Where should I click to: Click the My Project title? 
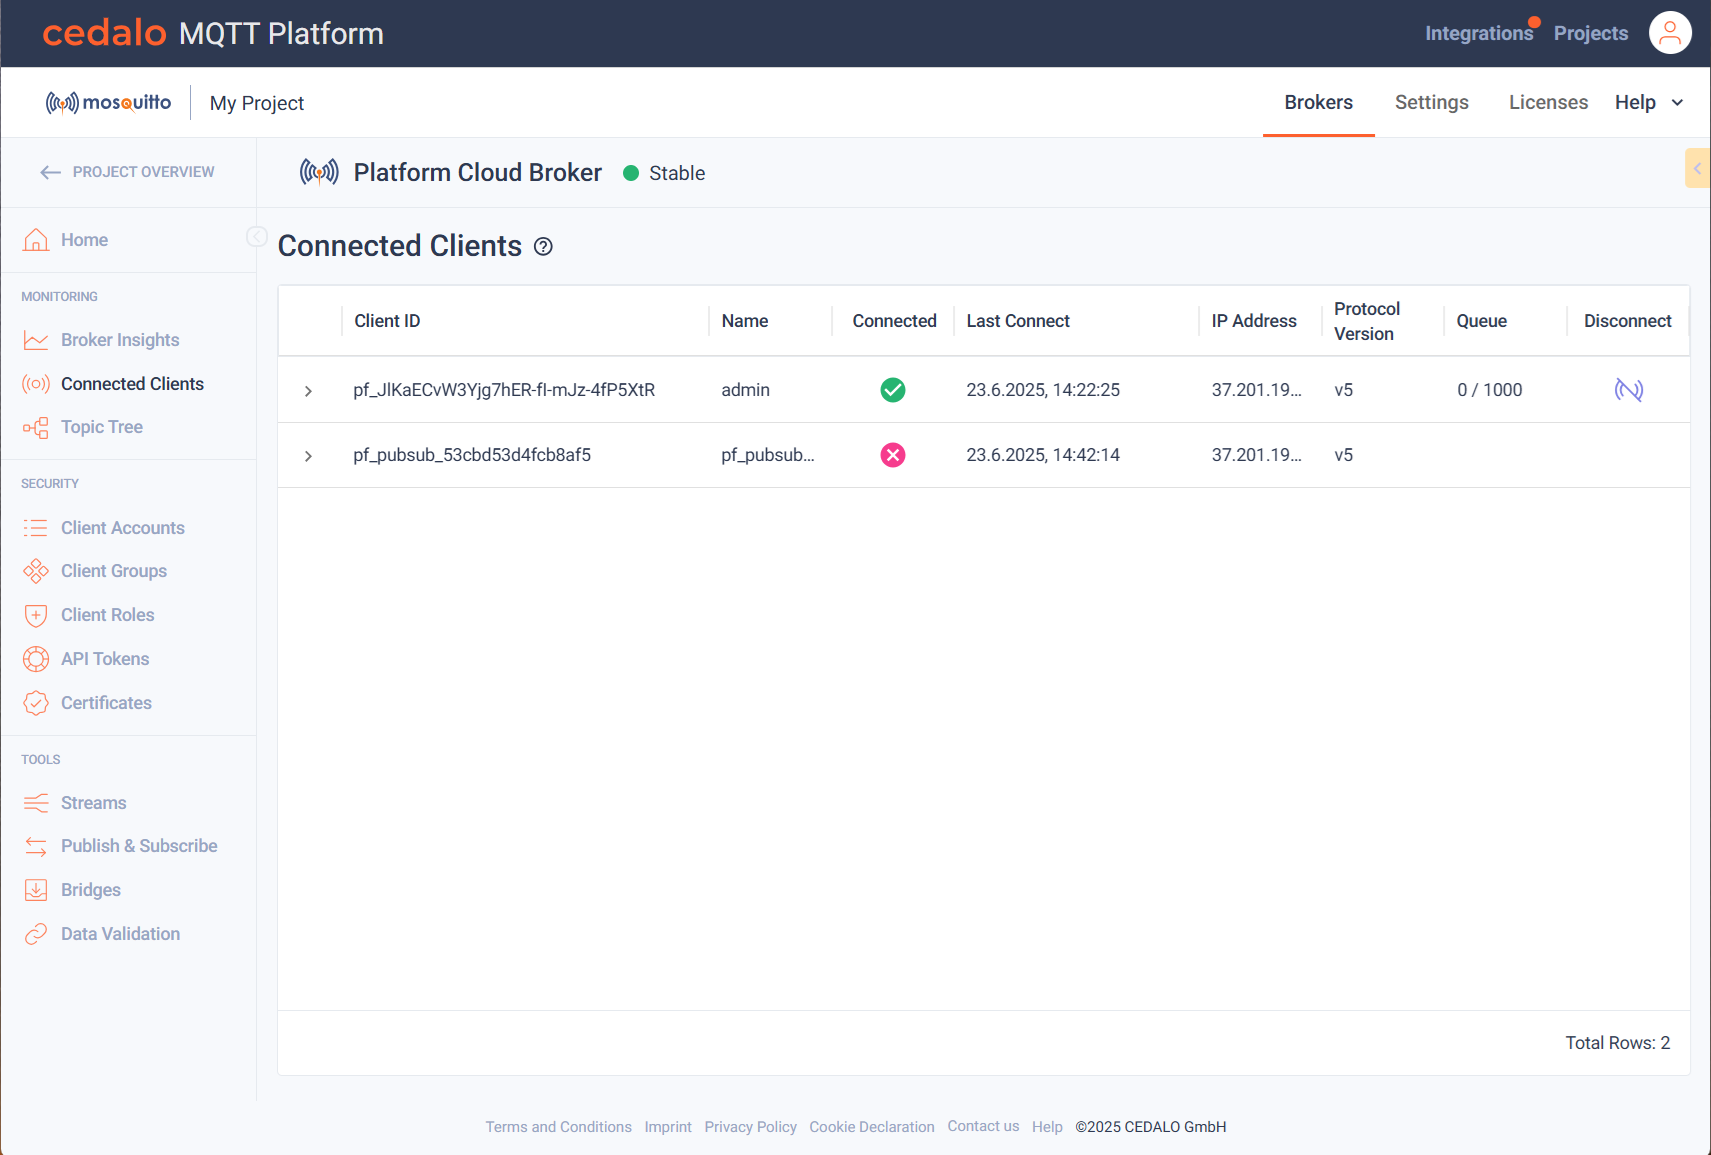click(x=257, y=103)
